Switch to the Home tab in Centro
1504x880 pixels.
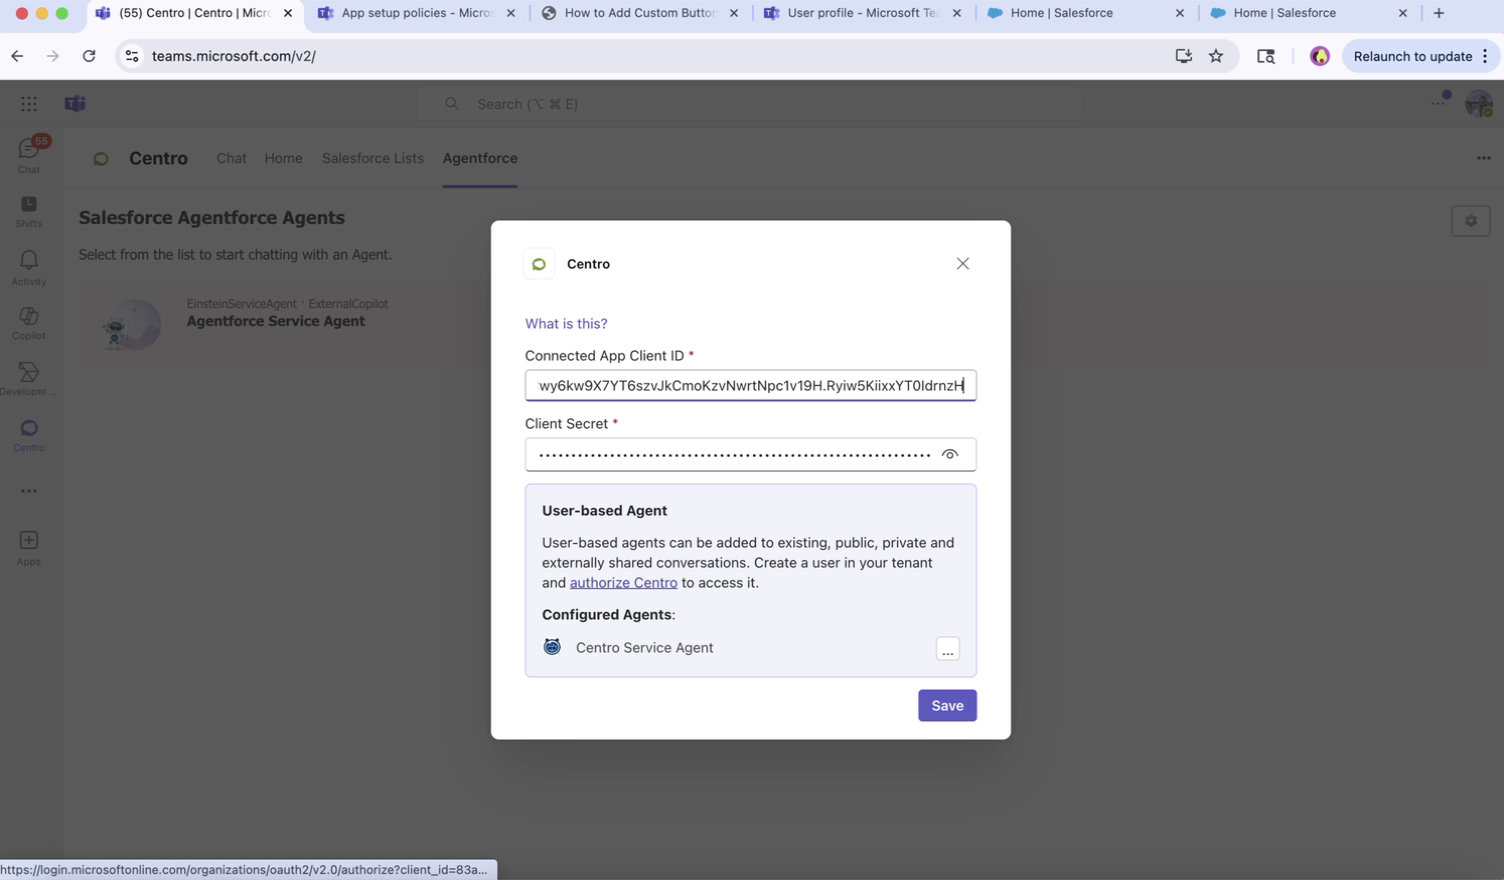[283, 158]
